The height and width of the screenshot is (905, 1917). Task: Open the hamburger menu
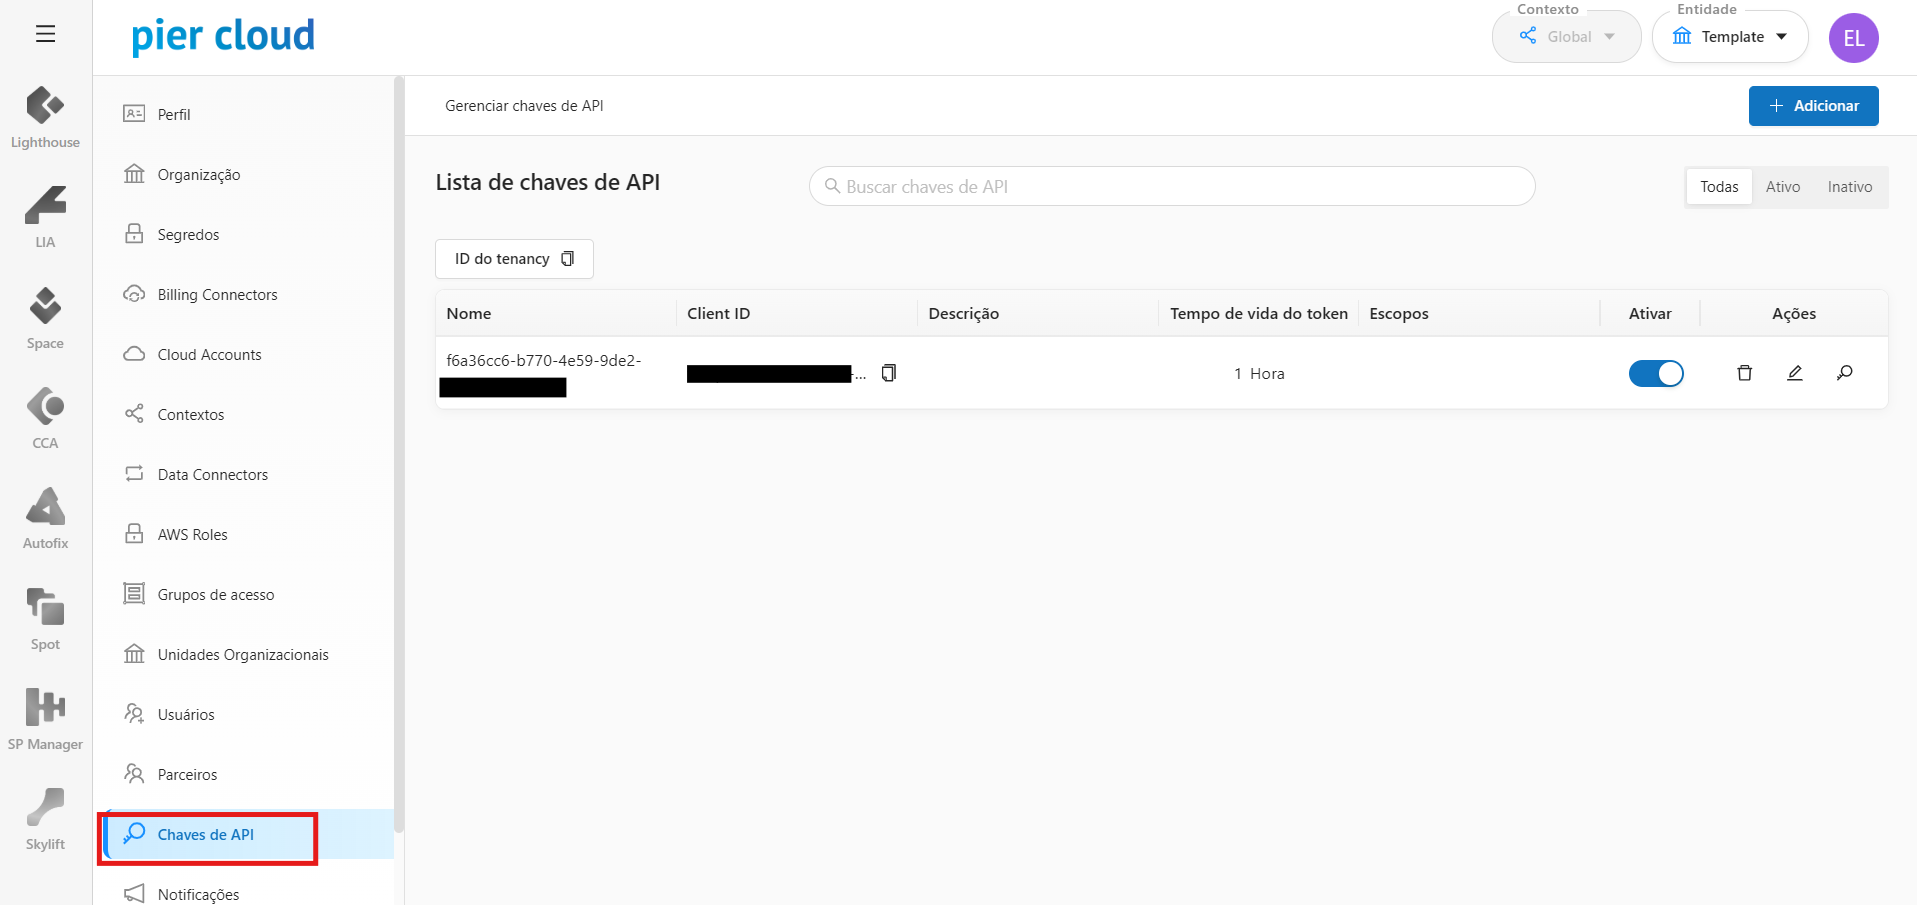(45, 34)
